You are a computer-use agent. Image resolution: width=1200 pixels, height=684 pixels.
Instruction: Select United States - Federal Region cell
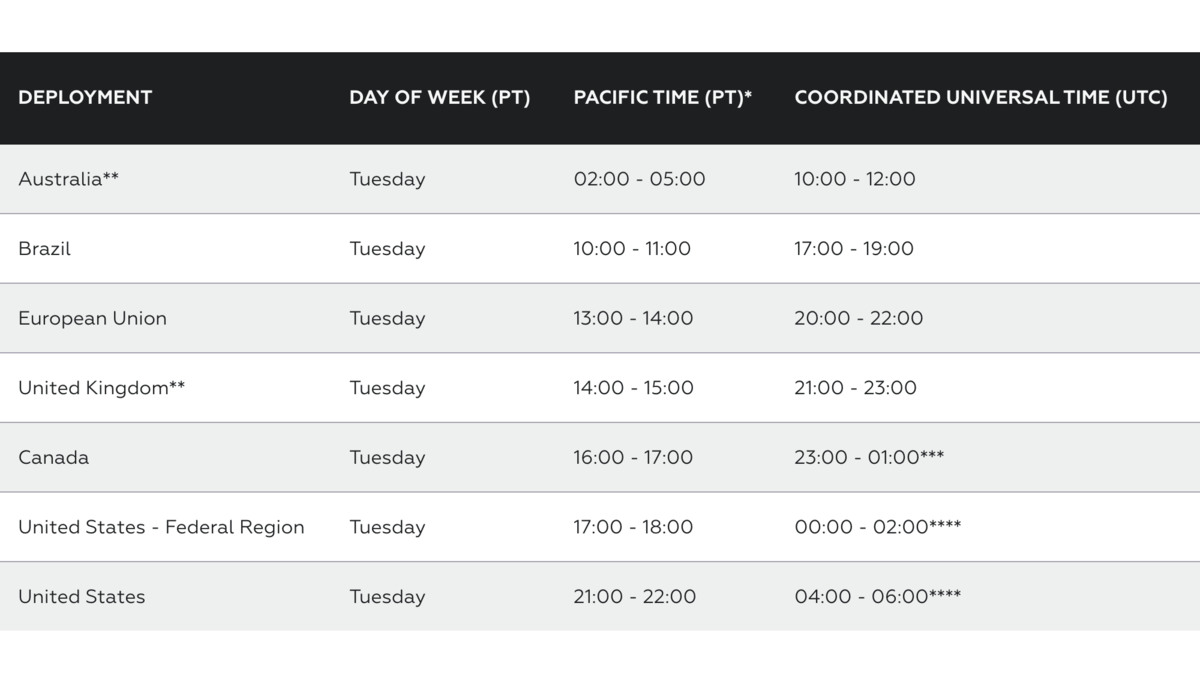[161, 527]
